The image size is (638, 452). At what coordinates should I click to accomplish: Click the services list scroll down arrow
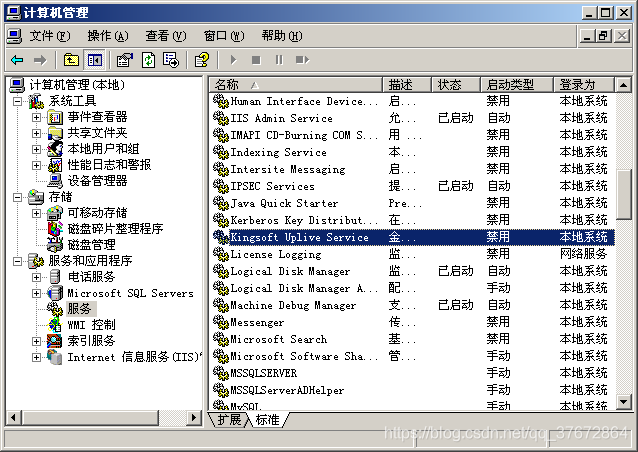point(623,402)
